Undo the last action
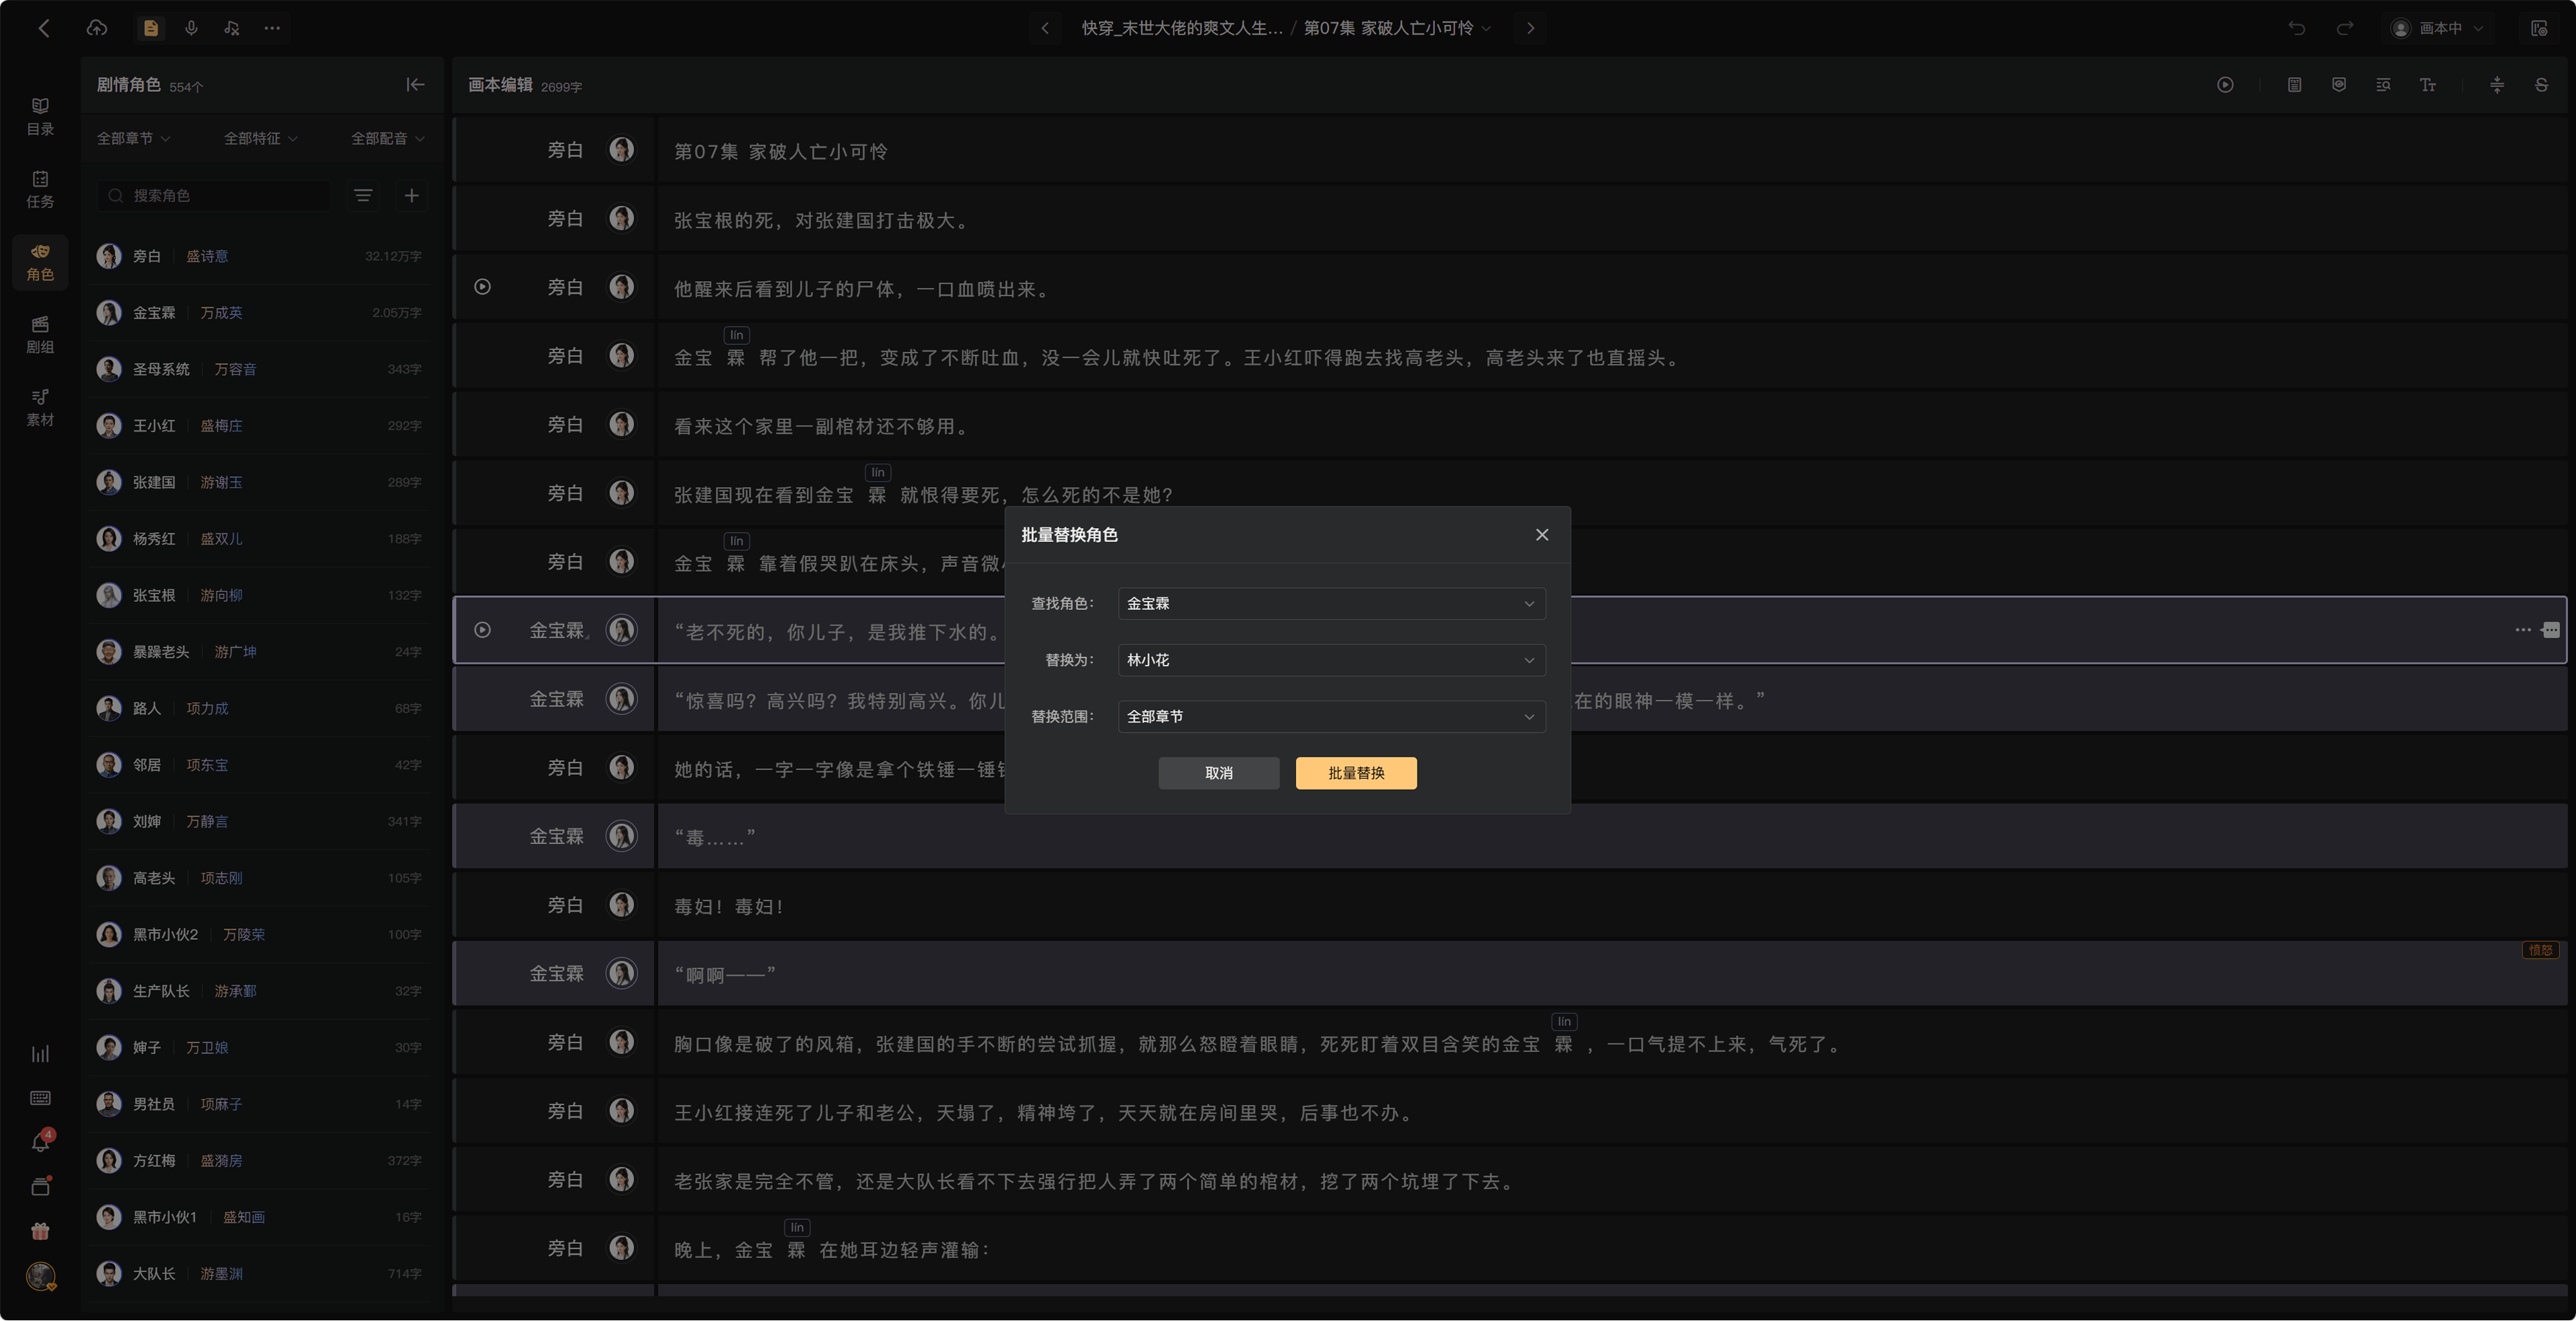This screenshot has height=1321, width=2576. pos(2296,28)
